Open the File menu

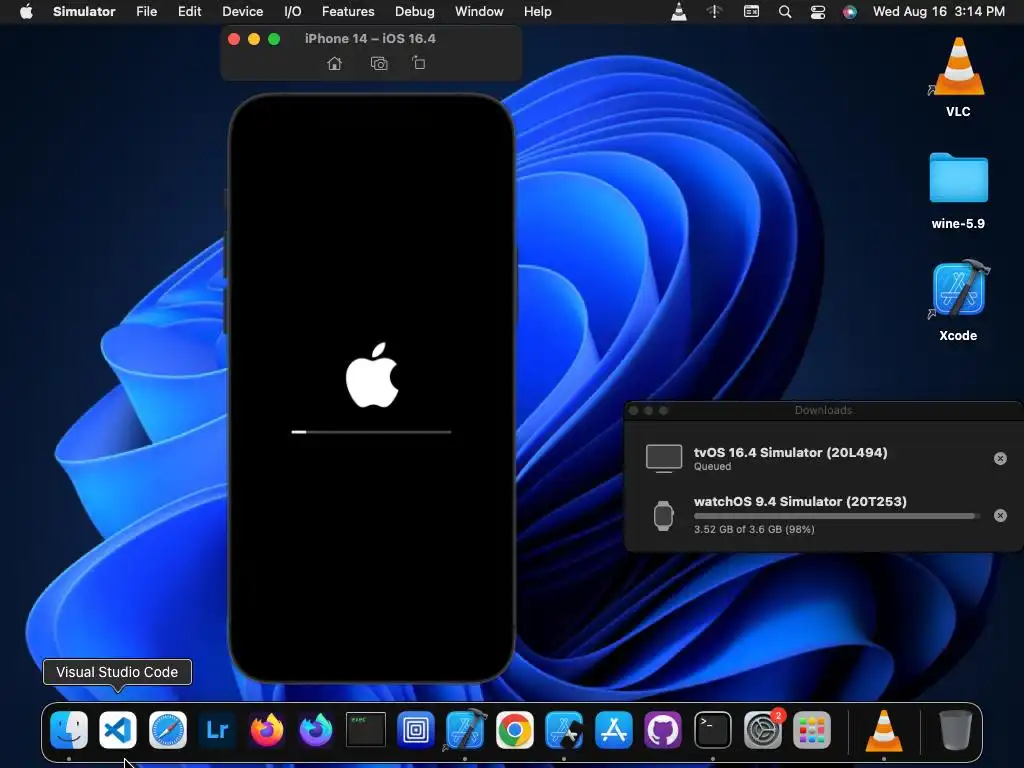point(146,11)
